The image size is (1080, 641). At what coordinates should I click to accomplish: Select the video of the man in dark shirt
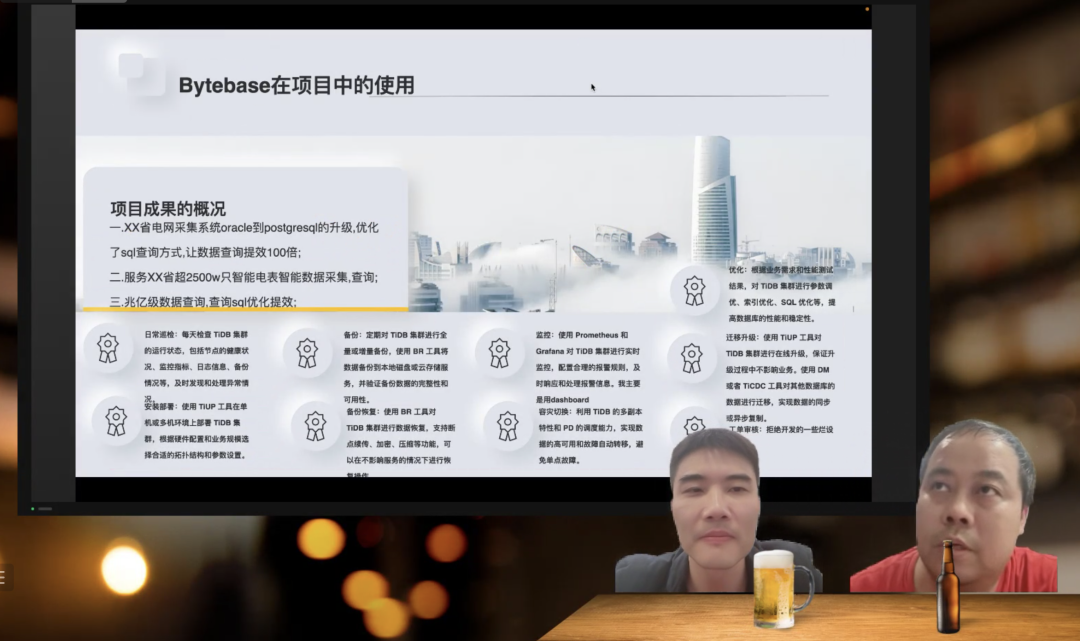[716, 510]
